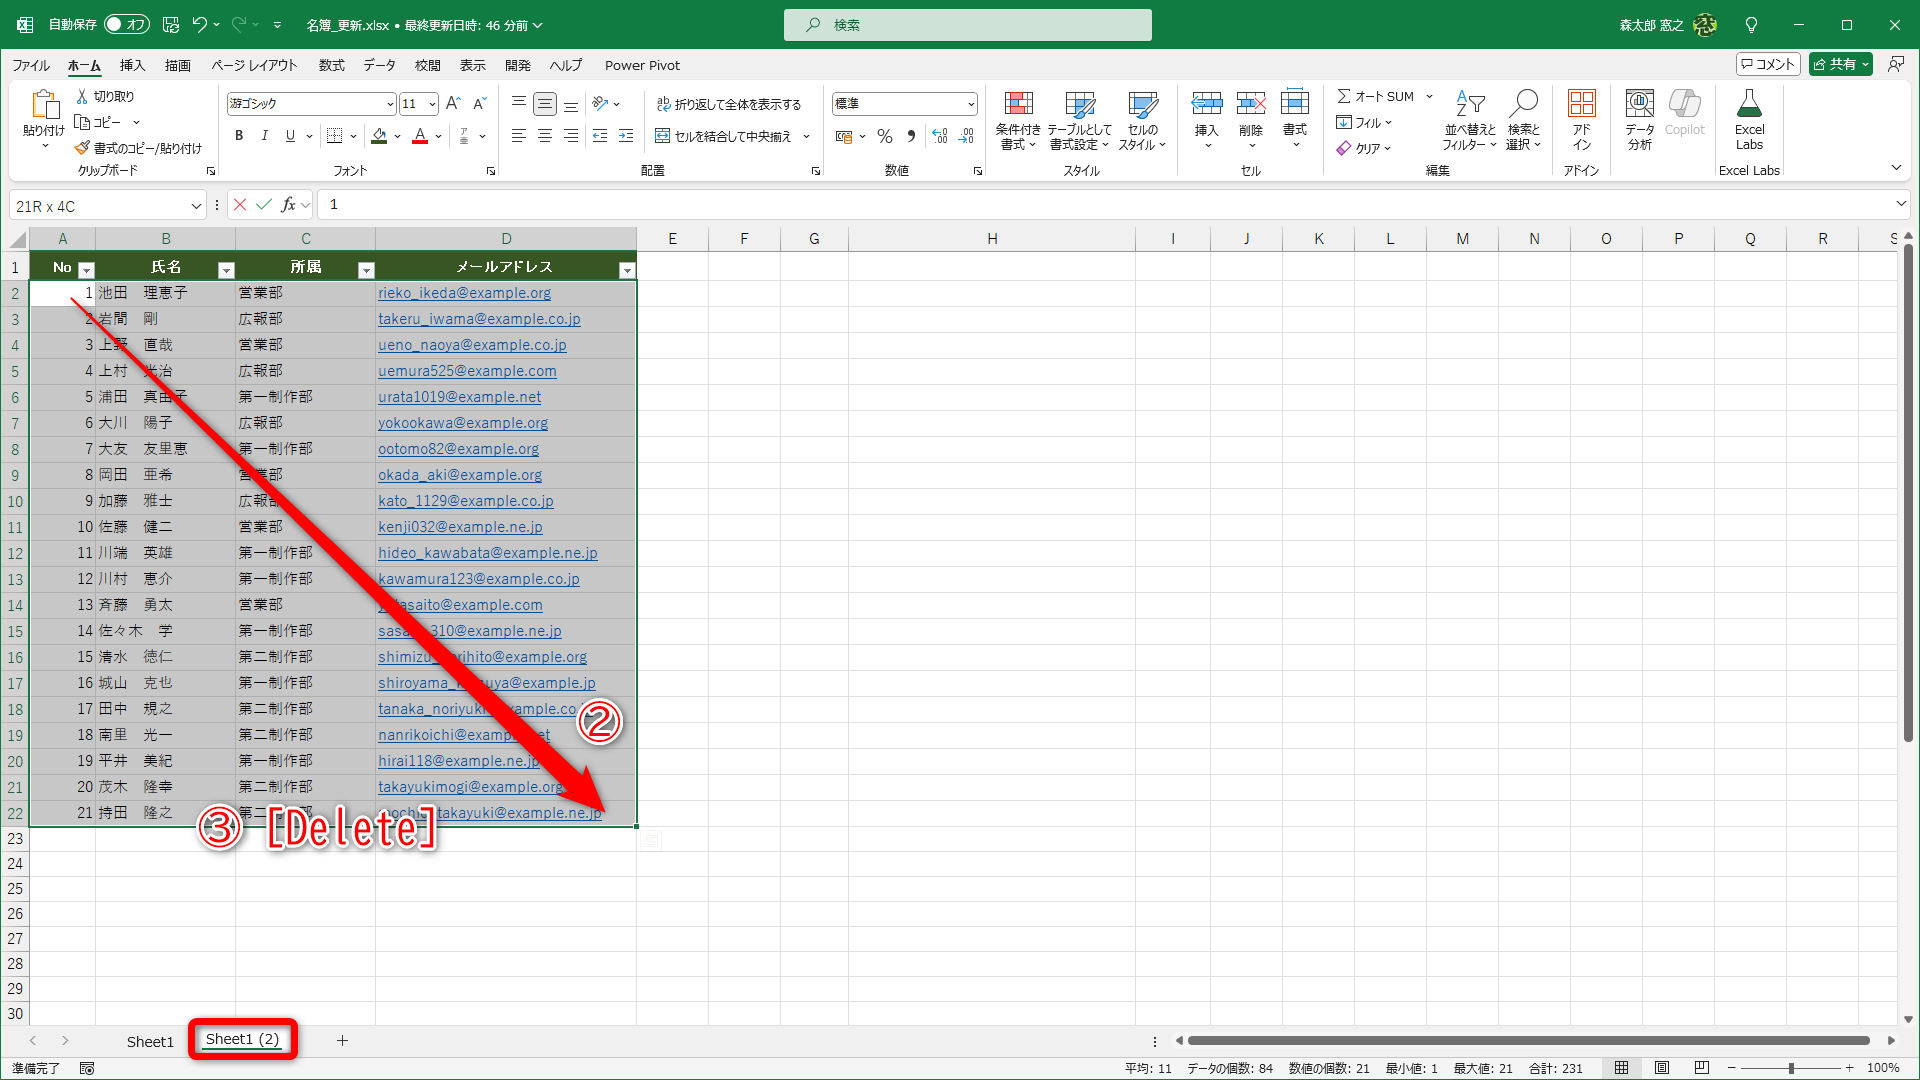This screenshot has width=1920, height=1080.
Task: Open the 所属 column filter dropdown
Action: tap(366, 270)
